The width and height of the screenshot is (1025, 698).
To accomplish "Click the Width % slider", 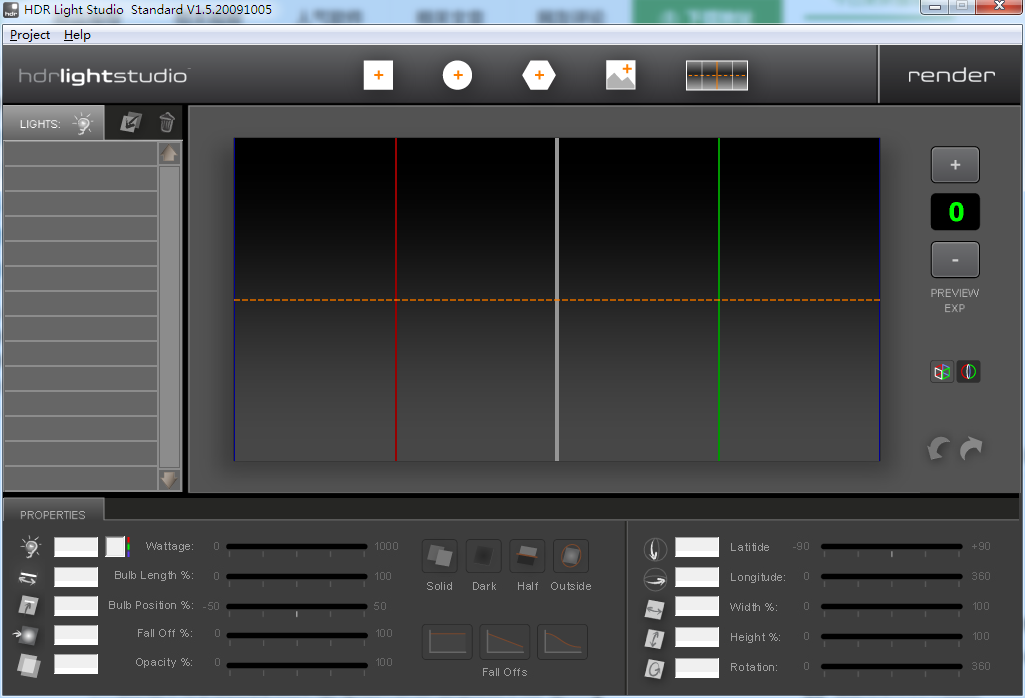I will (x=892, y=607).
